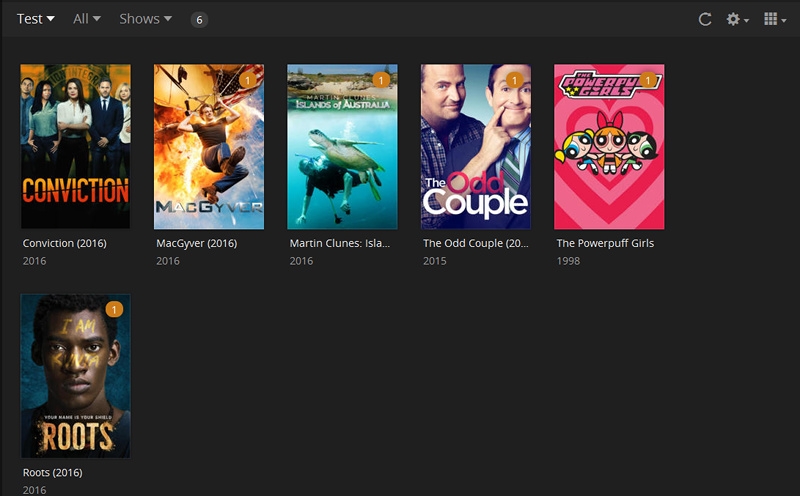Image resolution: width=800 pixels, height=496 pixels.
Task: Open The Odd Couple poster
Action: pos(476,146)
